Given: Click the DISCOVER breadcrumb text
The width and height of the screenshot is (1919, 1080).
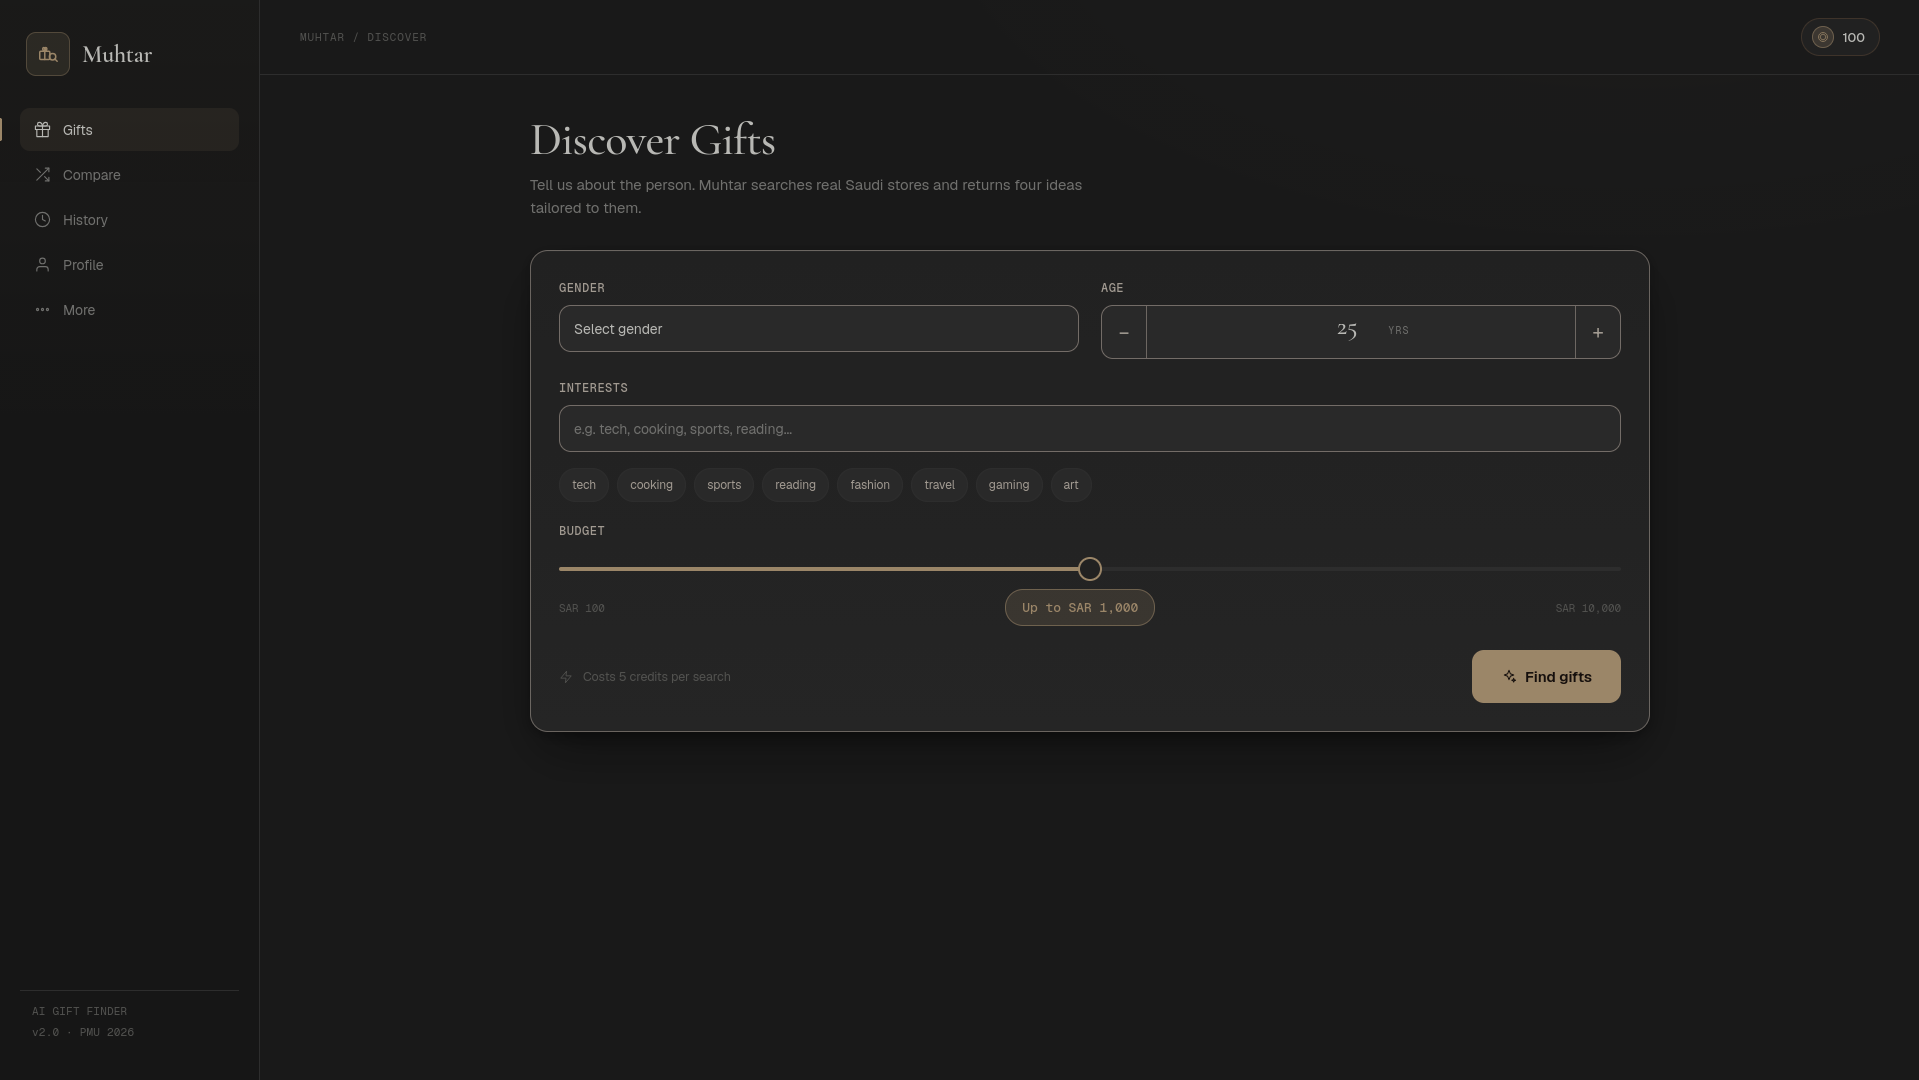Looking at the screenshot, I should click(x=397, y=37).
